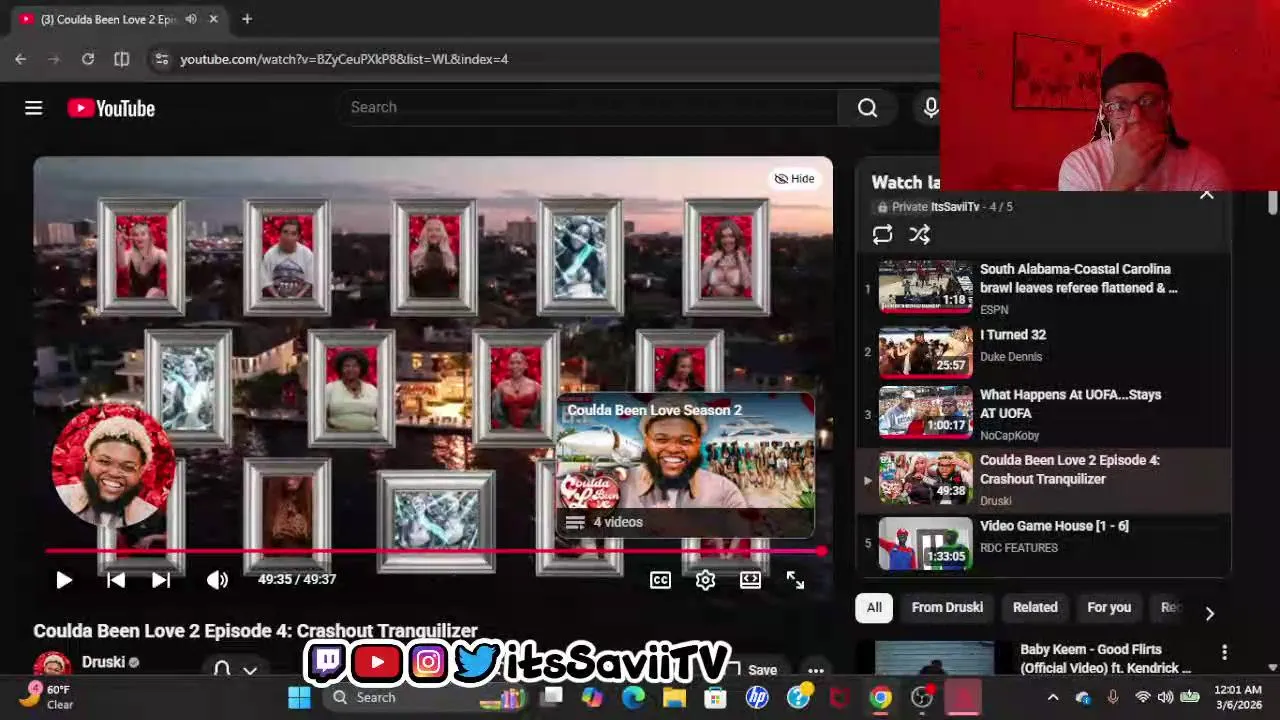Screen dimensions: 1280x720
Task: Skip to the next playlist video
Action: [161, 579]
